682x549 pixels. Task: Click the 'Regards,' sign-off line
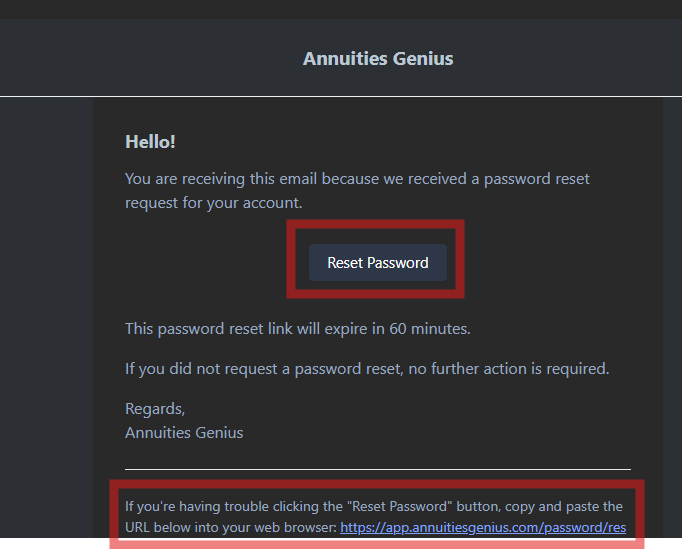[154, 409]
